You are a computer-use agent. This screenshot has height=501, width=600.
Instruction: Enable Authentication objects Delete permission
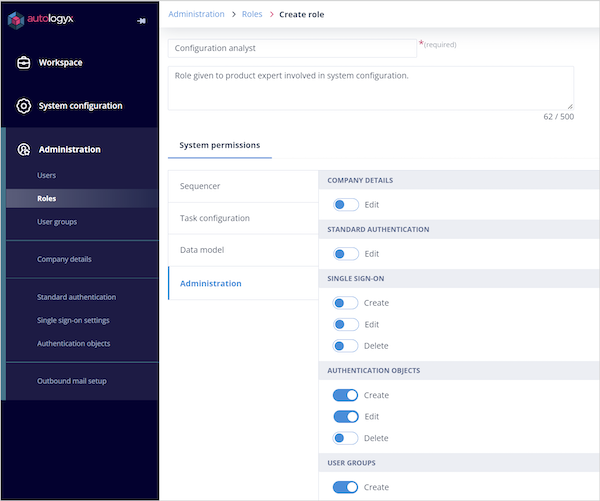coord(346,438)
